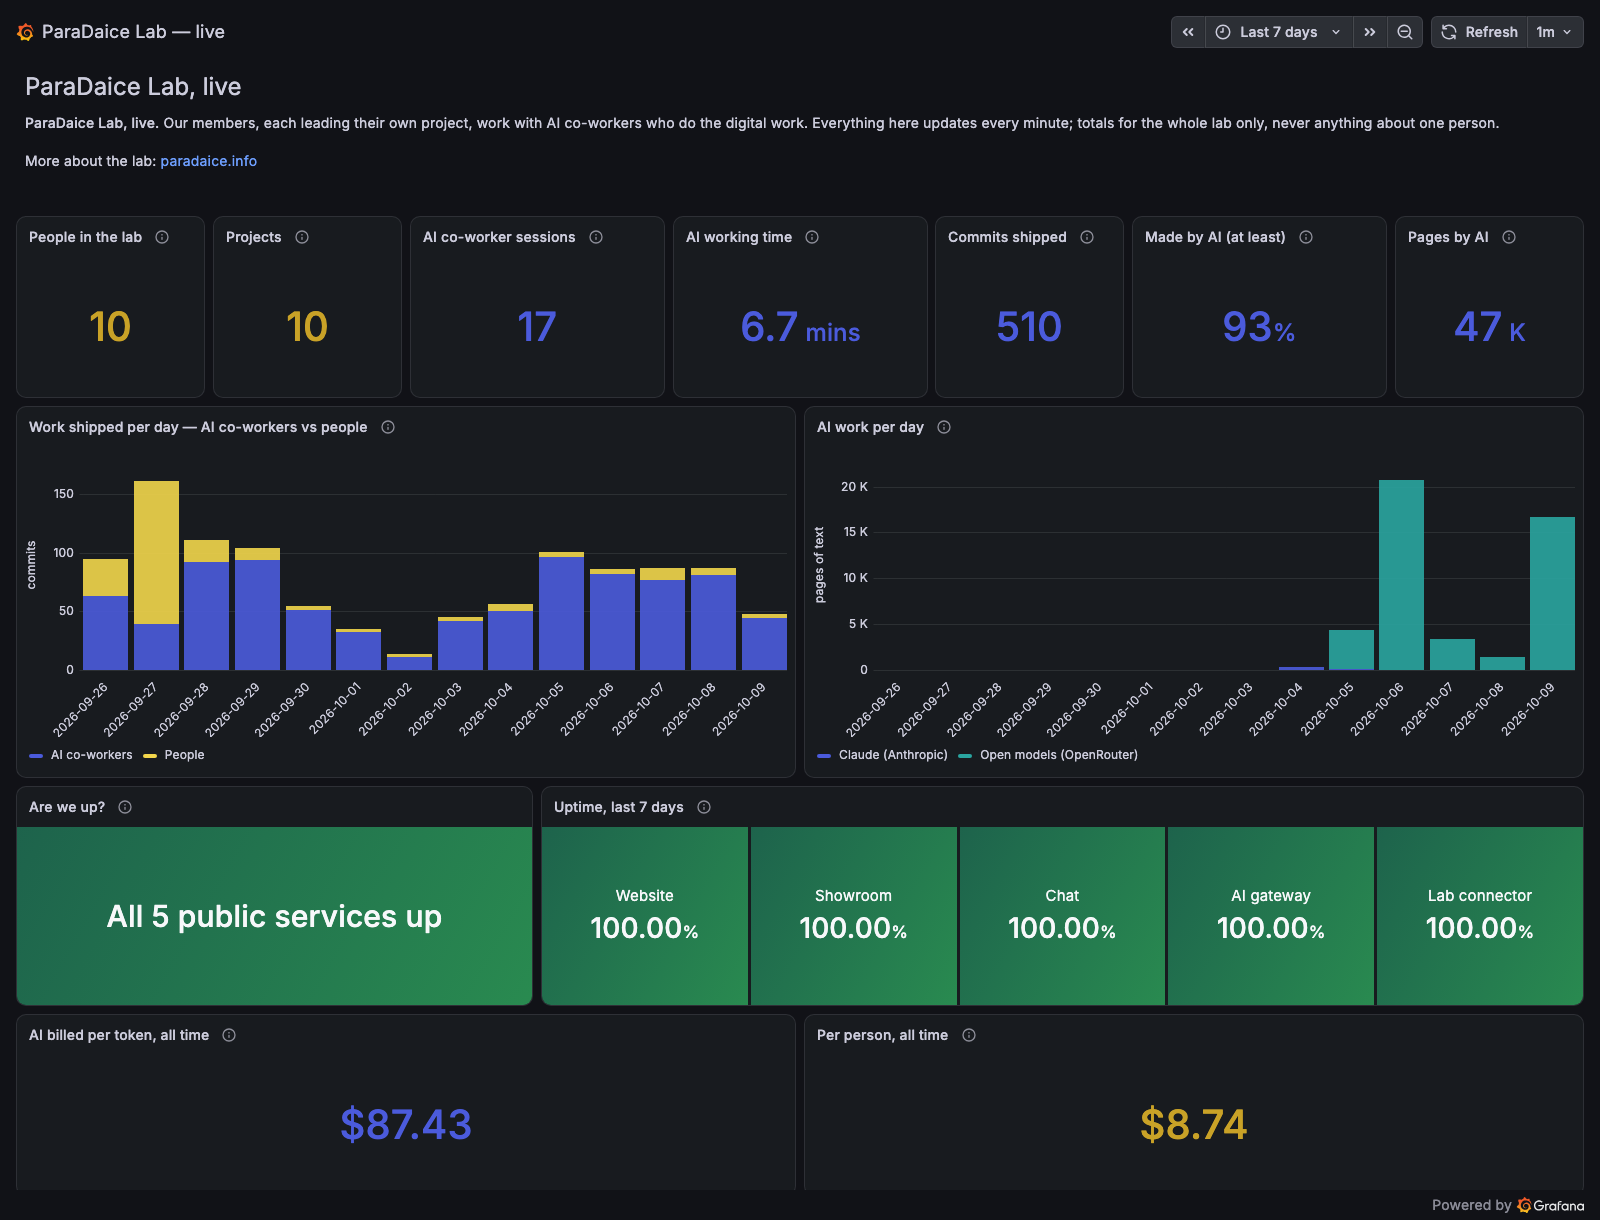The image size is (1600, 1220).
Task: Click the Uptime, last 7 days panel title
Action: (619, 807)
